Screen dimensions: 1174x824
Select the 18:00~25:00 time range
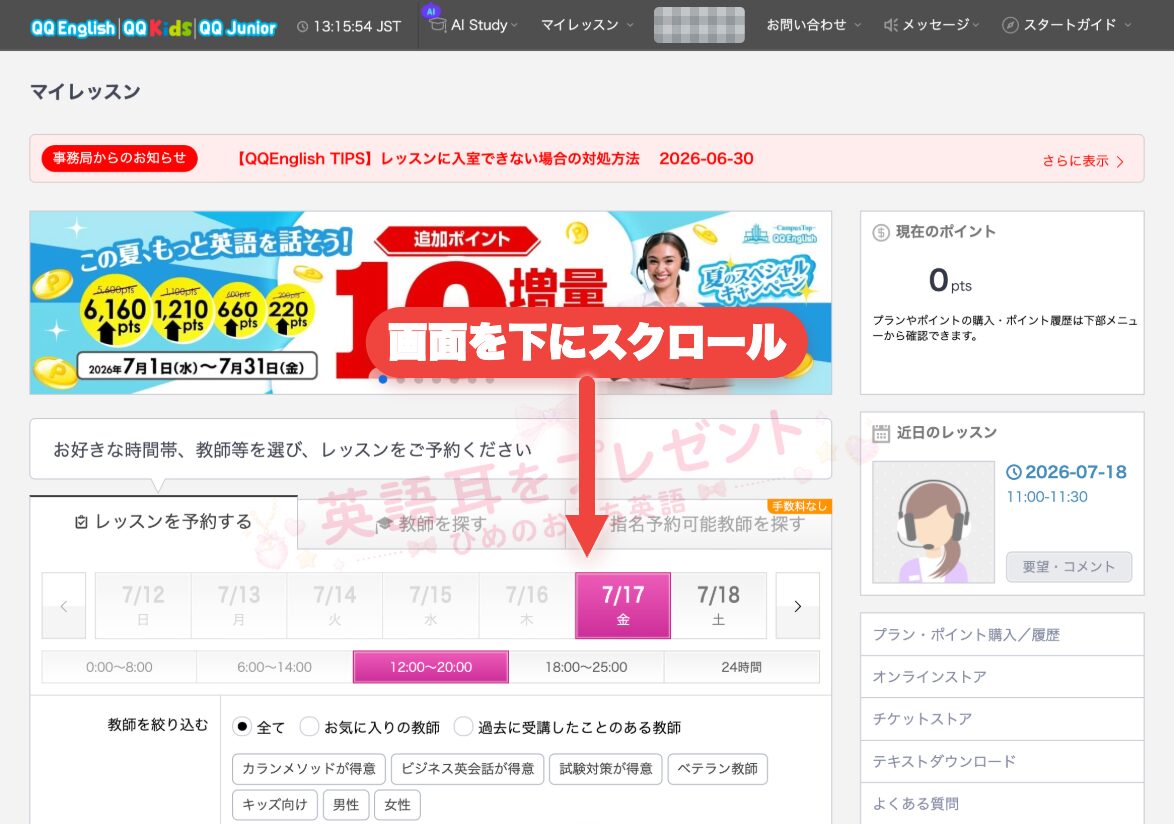point(586,667)
